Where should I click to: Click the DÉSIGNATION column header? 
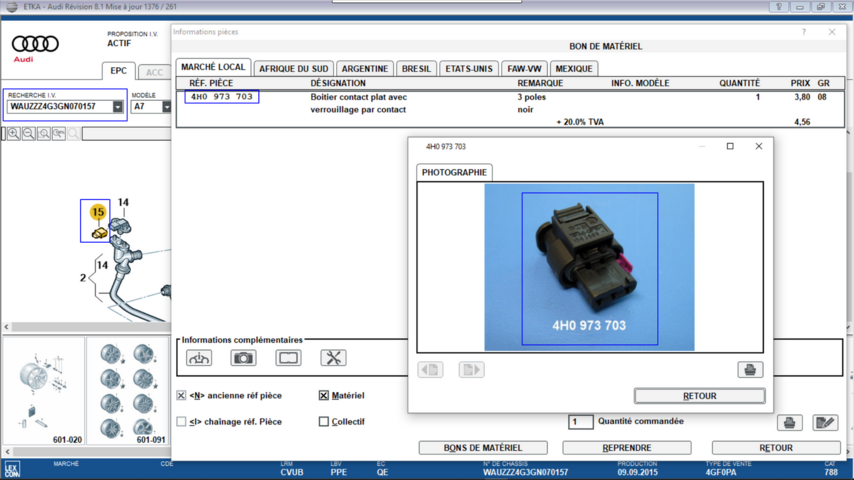click(x=338, y=83)
